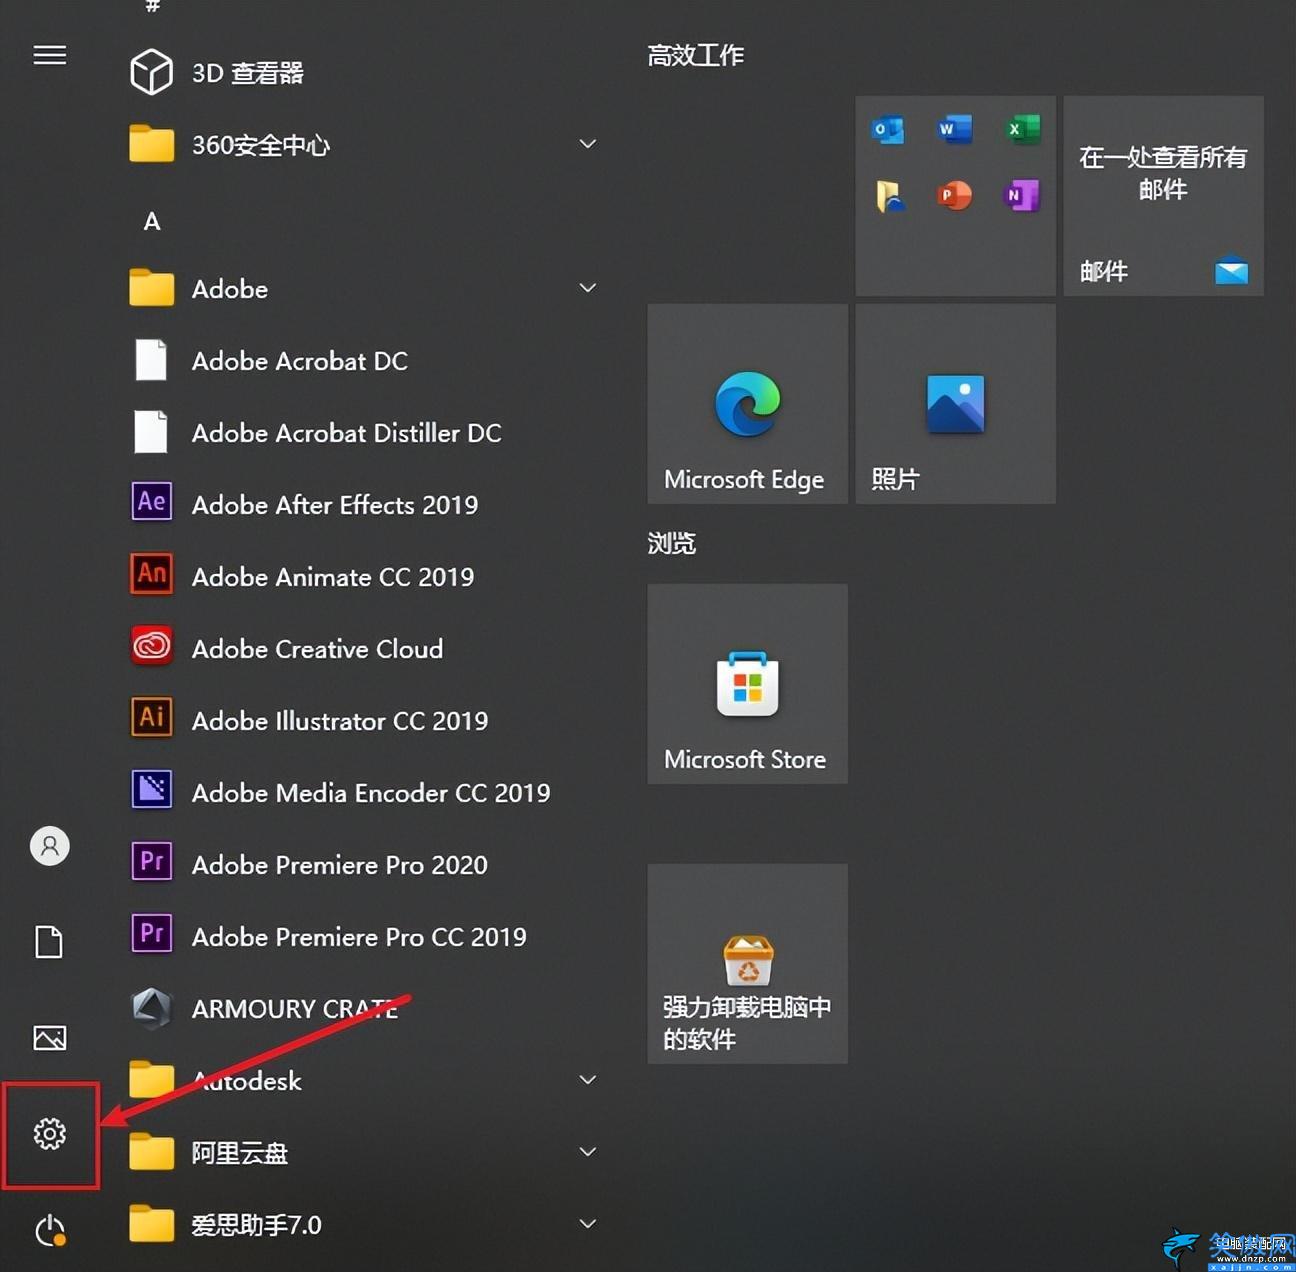Viewport: 1296px width, 1272px height.
Task: Open Adobe Animate via An icon
Action: pos(152,574)
